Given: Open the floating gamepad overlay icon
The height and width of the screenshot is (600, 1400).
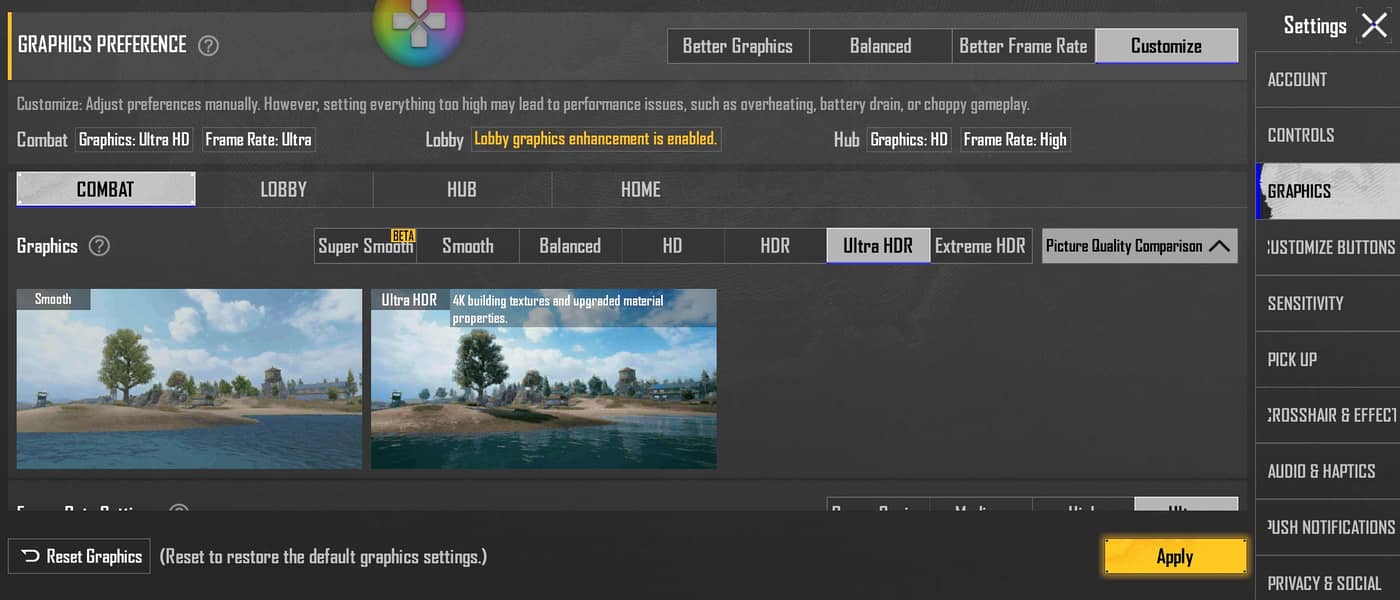Looking at the screenshot, I should [x=419, y=22].
